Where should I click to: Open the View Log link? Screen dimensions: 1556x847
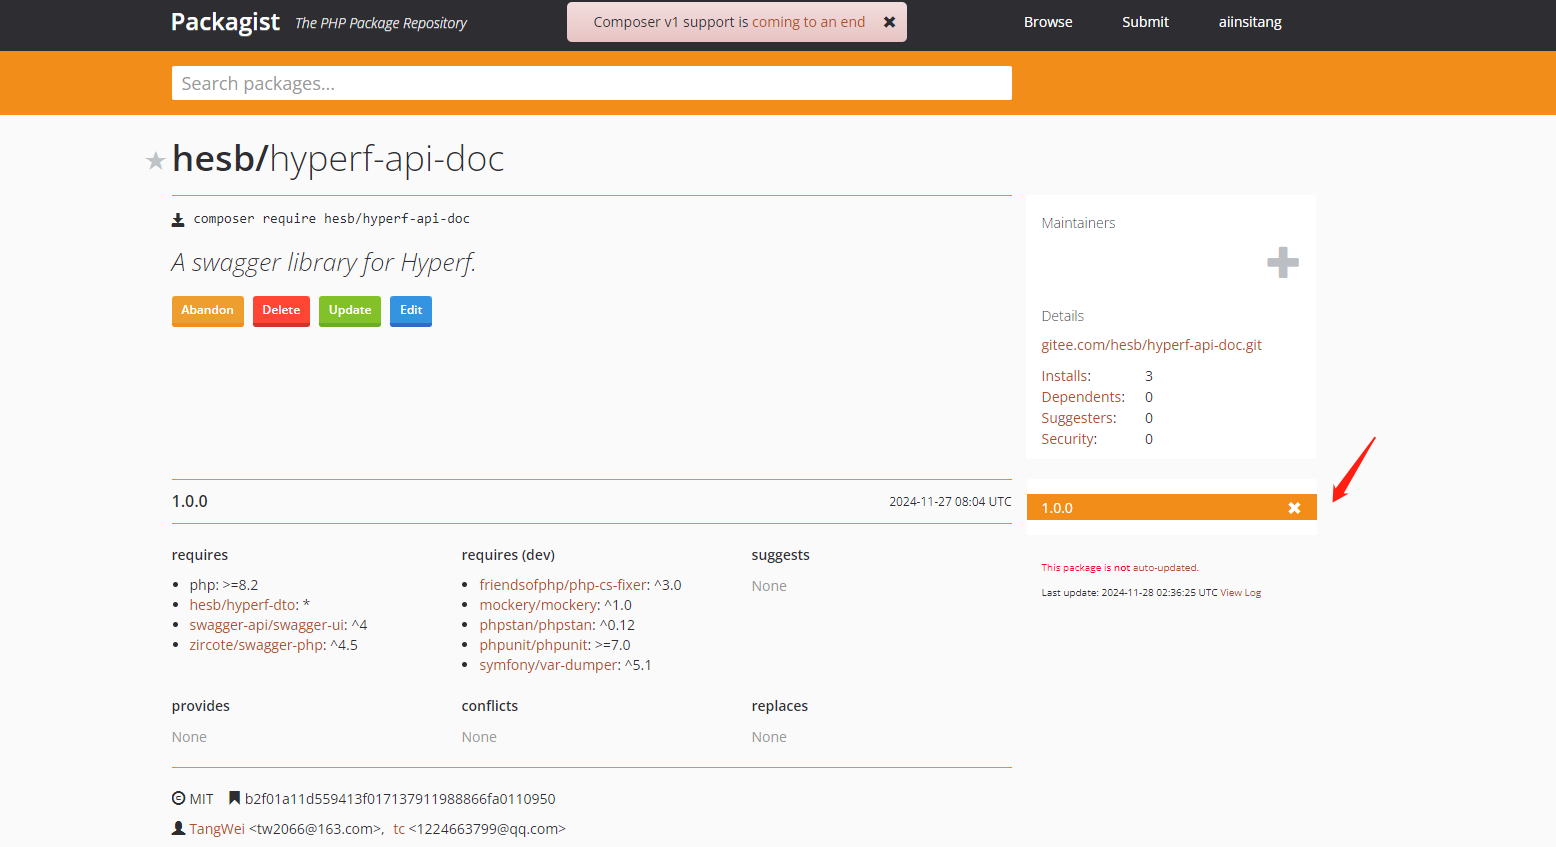click(x=1240, y=593)
